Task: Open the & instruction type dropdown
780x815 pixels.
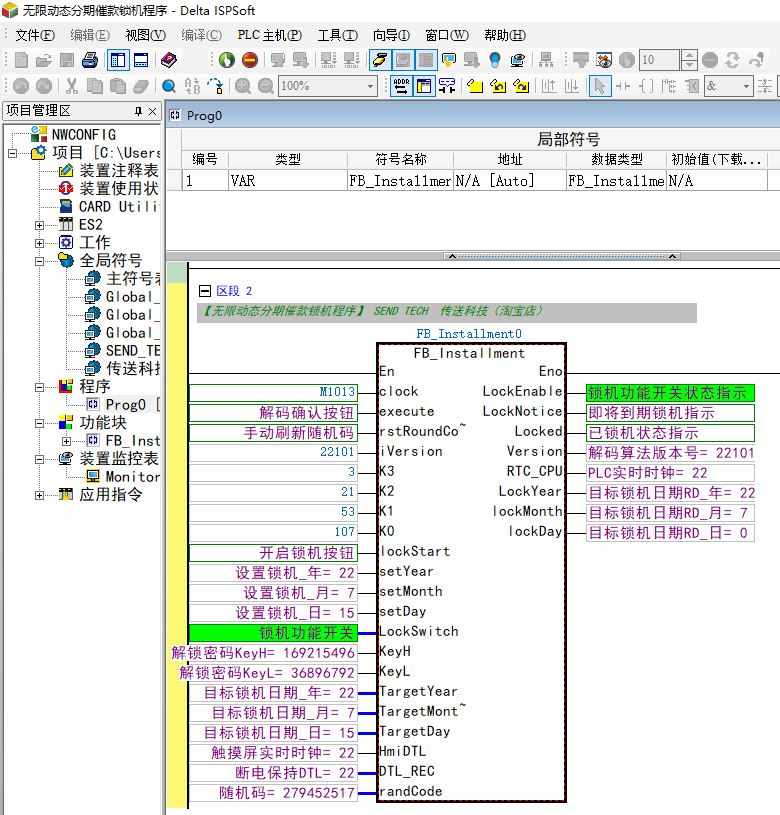Action: point(747,86)
